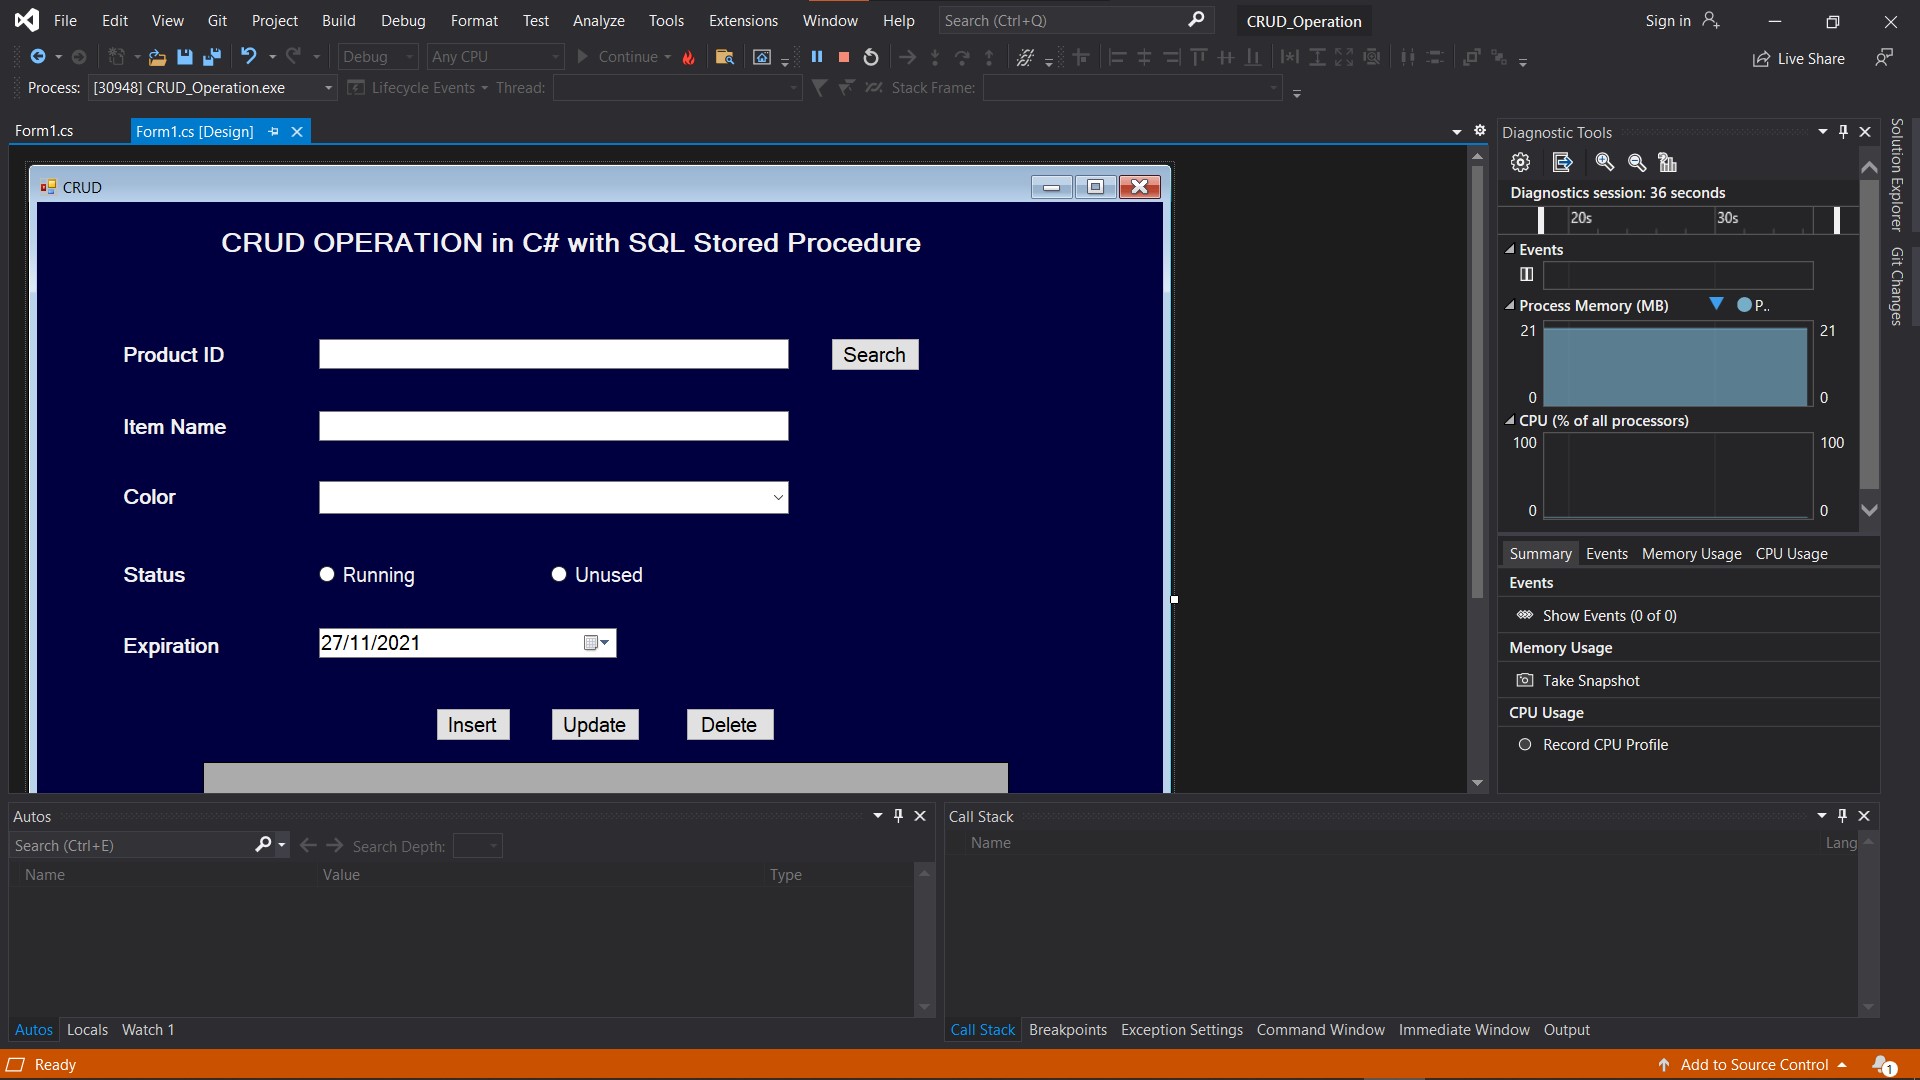
Task: Click the Take Snapshot camera icon
Action: pos(1524,680)
